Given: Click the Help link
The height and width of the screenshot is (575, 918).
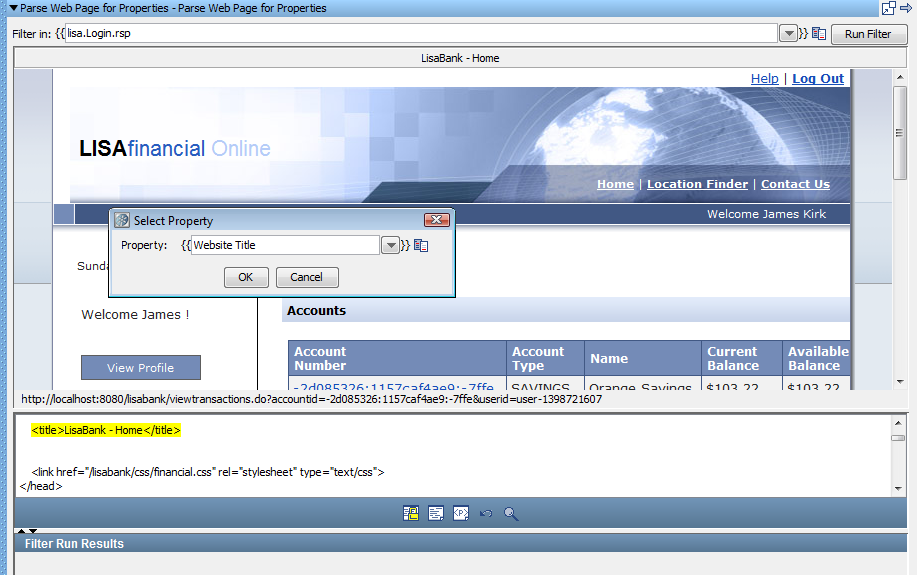Looking at the screenshot, I should [x=765, y=78].
